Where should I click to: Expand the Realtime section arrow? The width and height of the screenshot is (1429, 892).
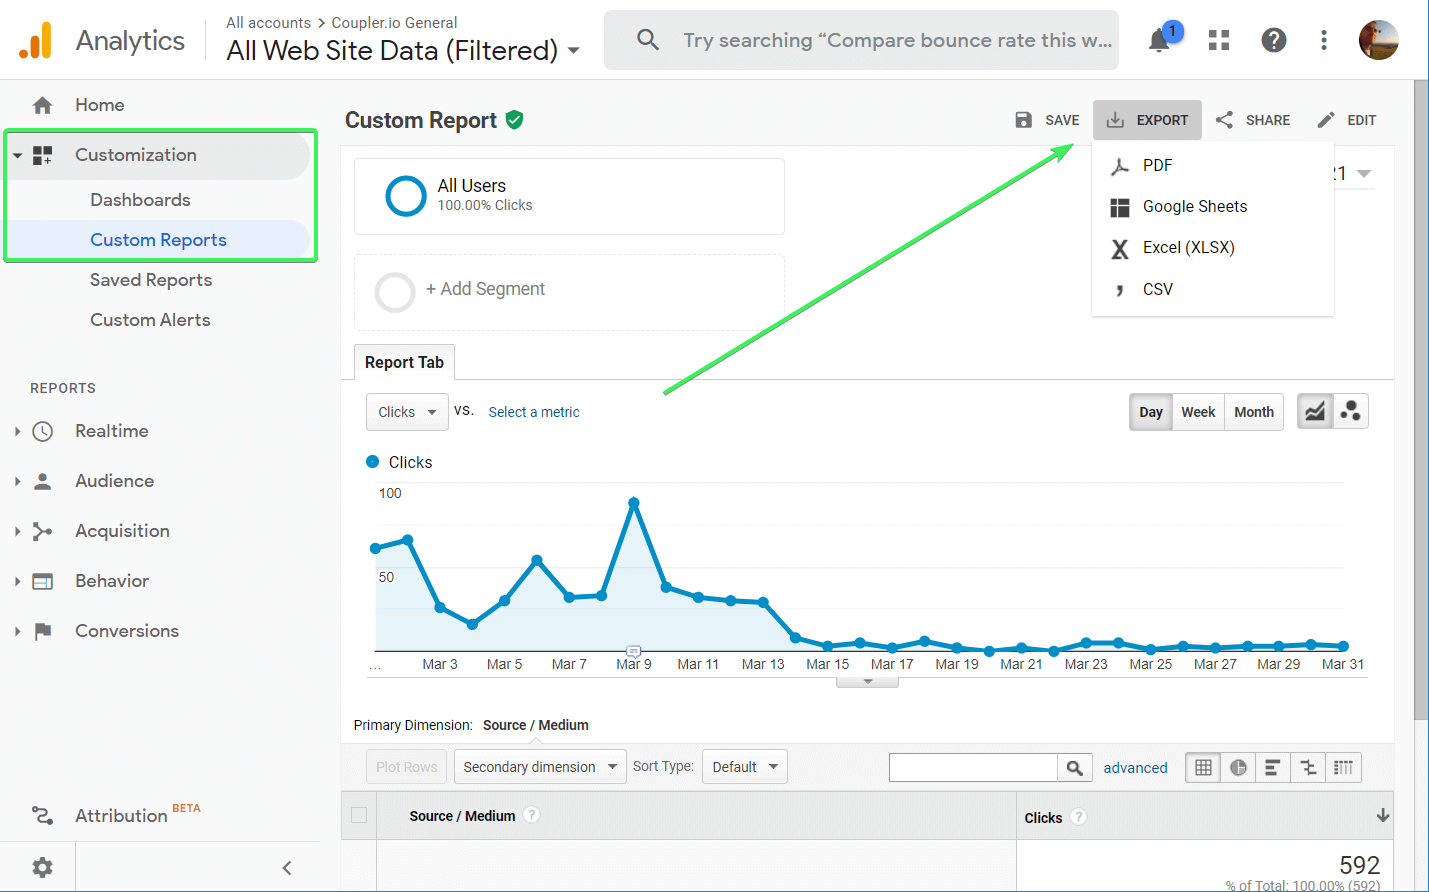click(17, 431)
